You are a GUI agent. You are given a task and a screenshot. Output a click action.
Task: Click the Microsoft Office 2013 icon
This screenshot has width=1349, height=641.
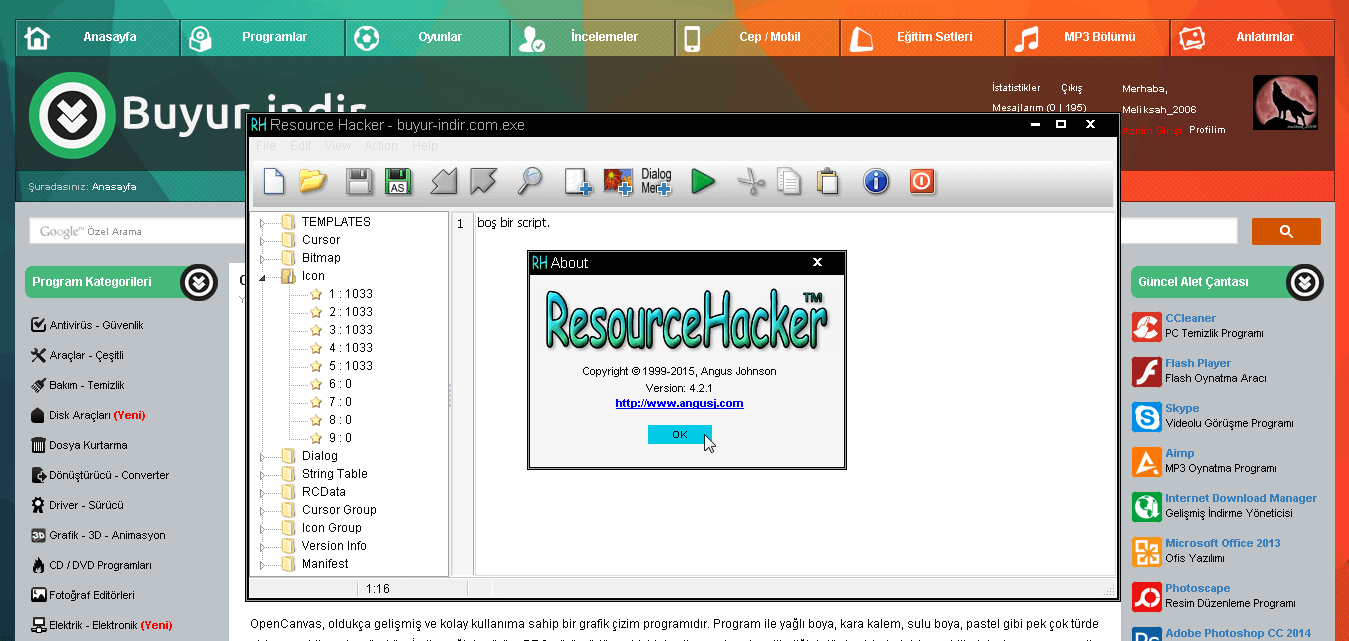1146,551
